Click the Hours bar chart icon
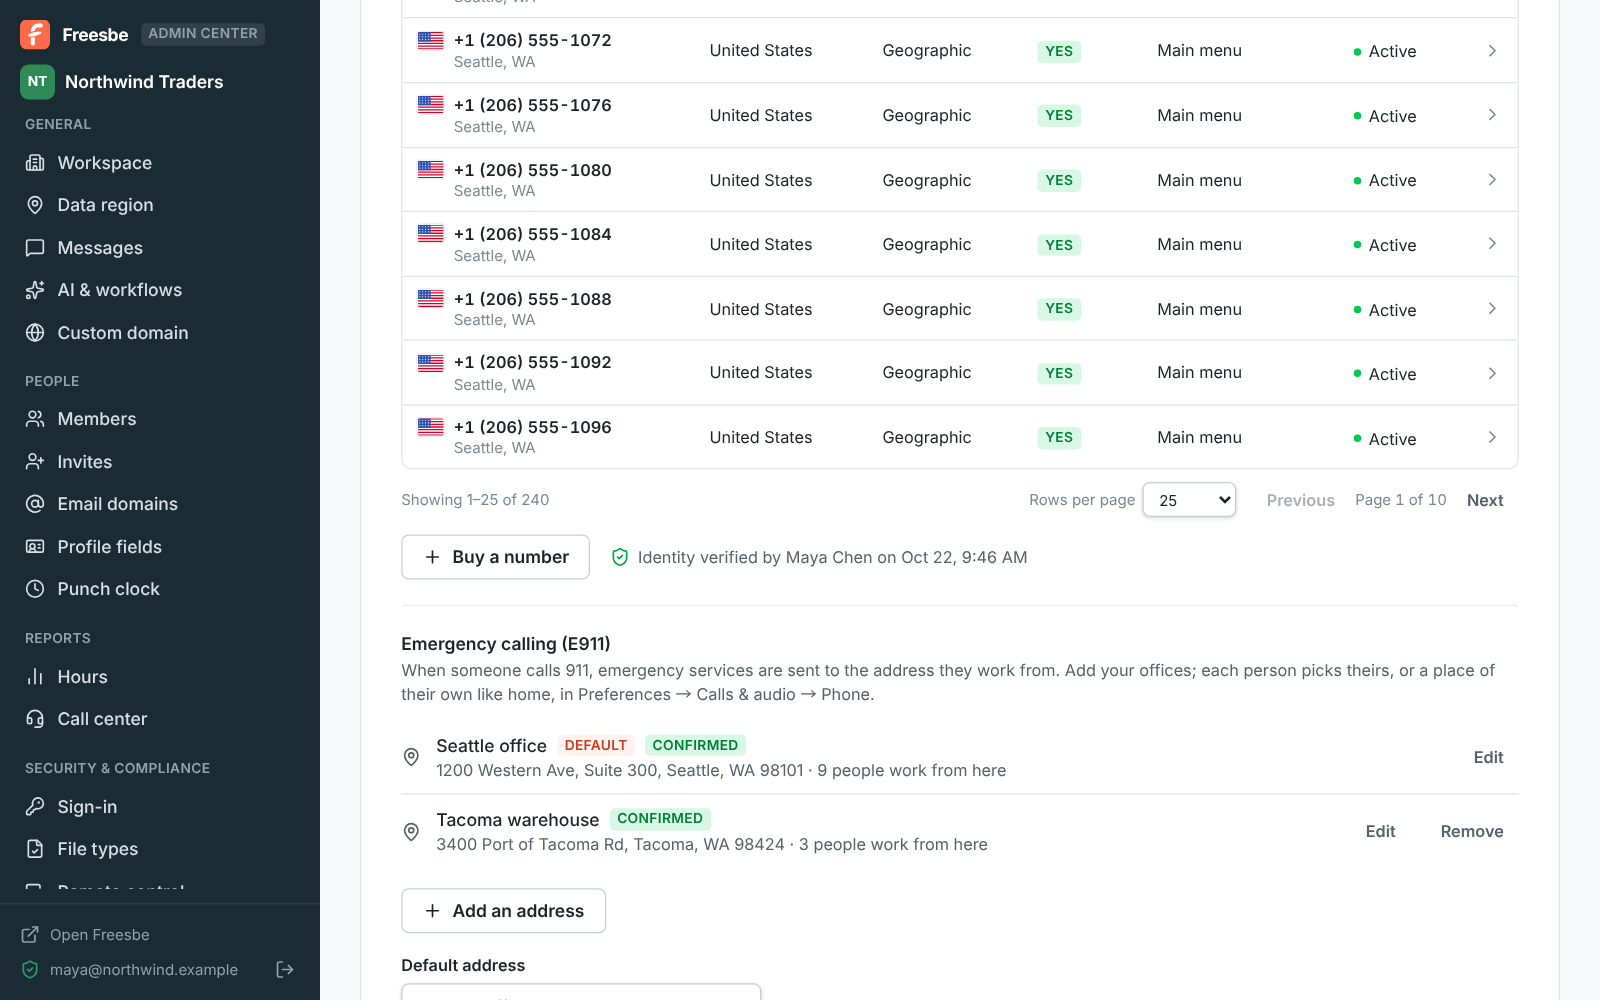Image resolution: width=1600 pixels, height=1000 pixels. tap(35, 677)
